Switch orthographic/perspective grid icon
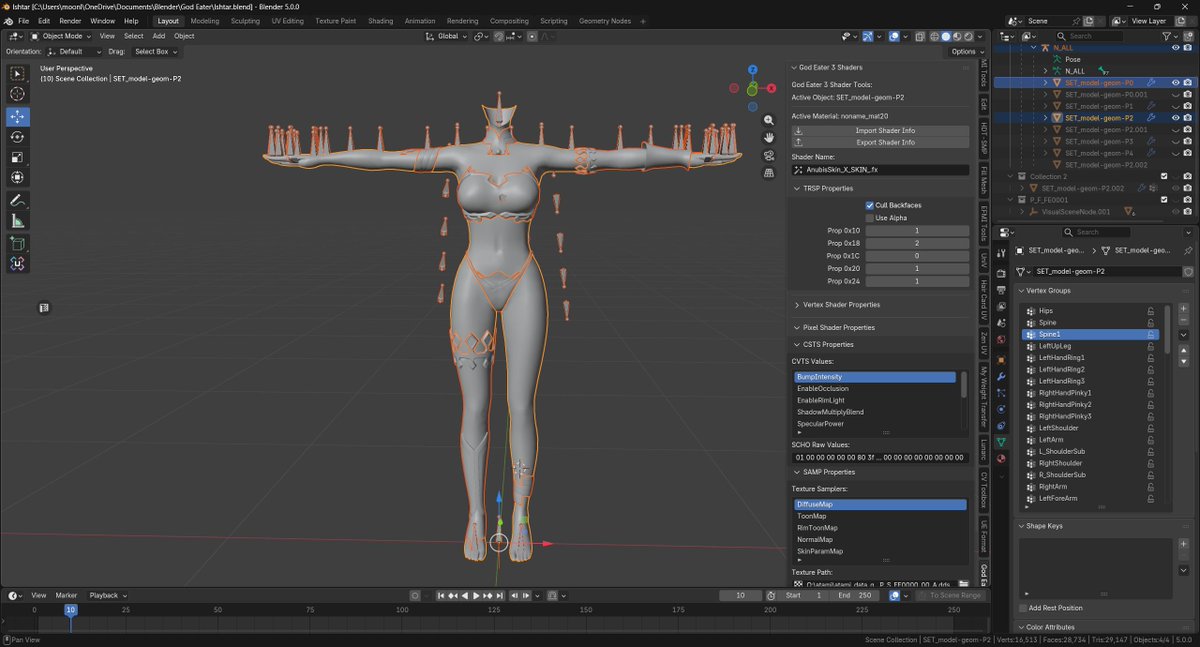 click(x=769, y=173)
